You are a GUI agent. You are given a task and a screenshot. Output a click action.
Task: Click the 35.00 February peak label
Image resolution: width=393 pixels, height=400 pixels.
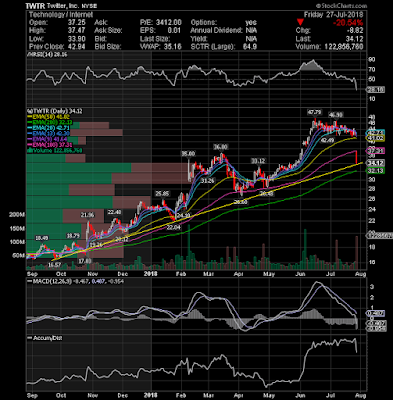pyautogui.click(x=188, y=154)
